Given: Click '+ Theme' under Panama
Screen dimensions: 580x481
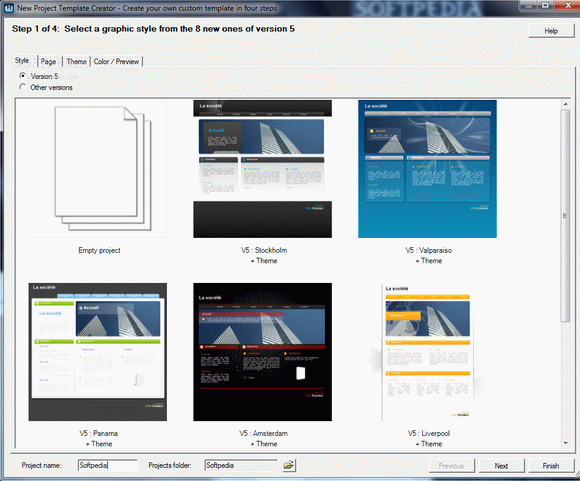Looking at the screenshot, I should click(x=99, y=444).
